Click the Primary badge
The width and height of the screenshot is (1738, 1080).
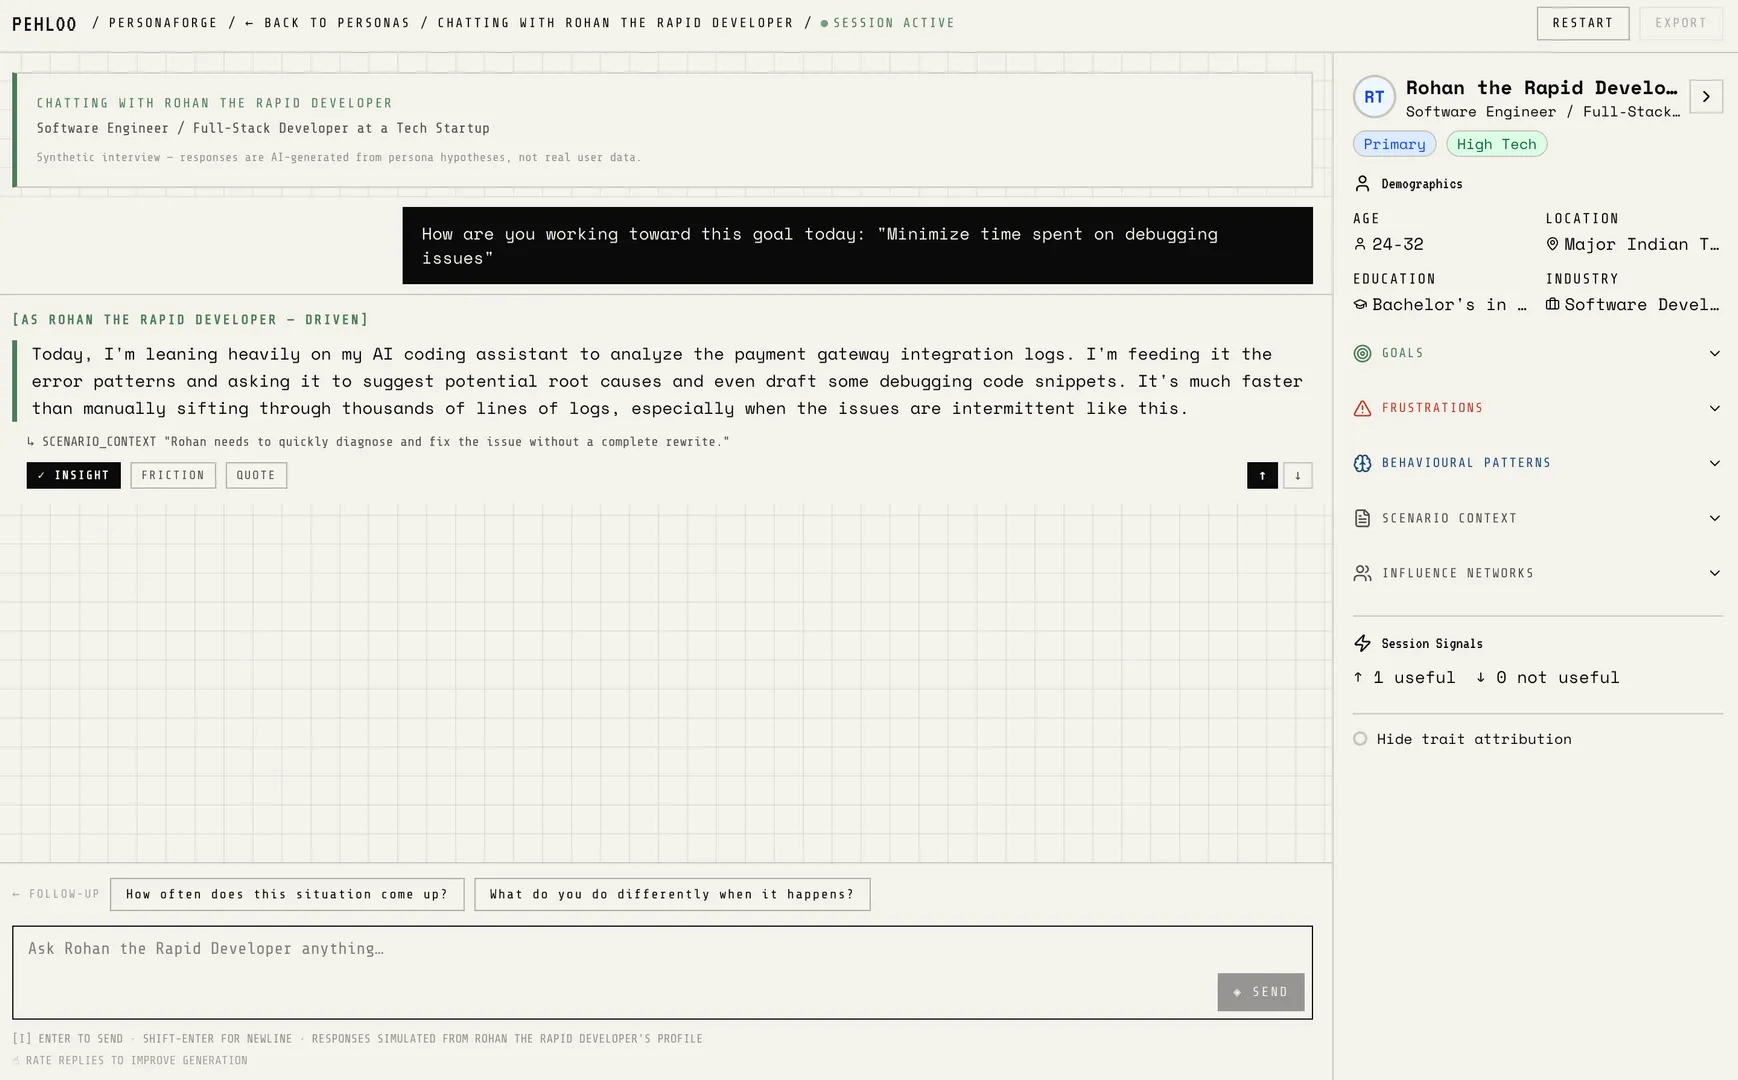pos(1394,144)
